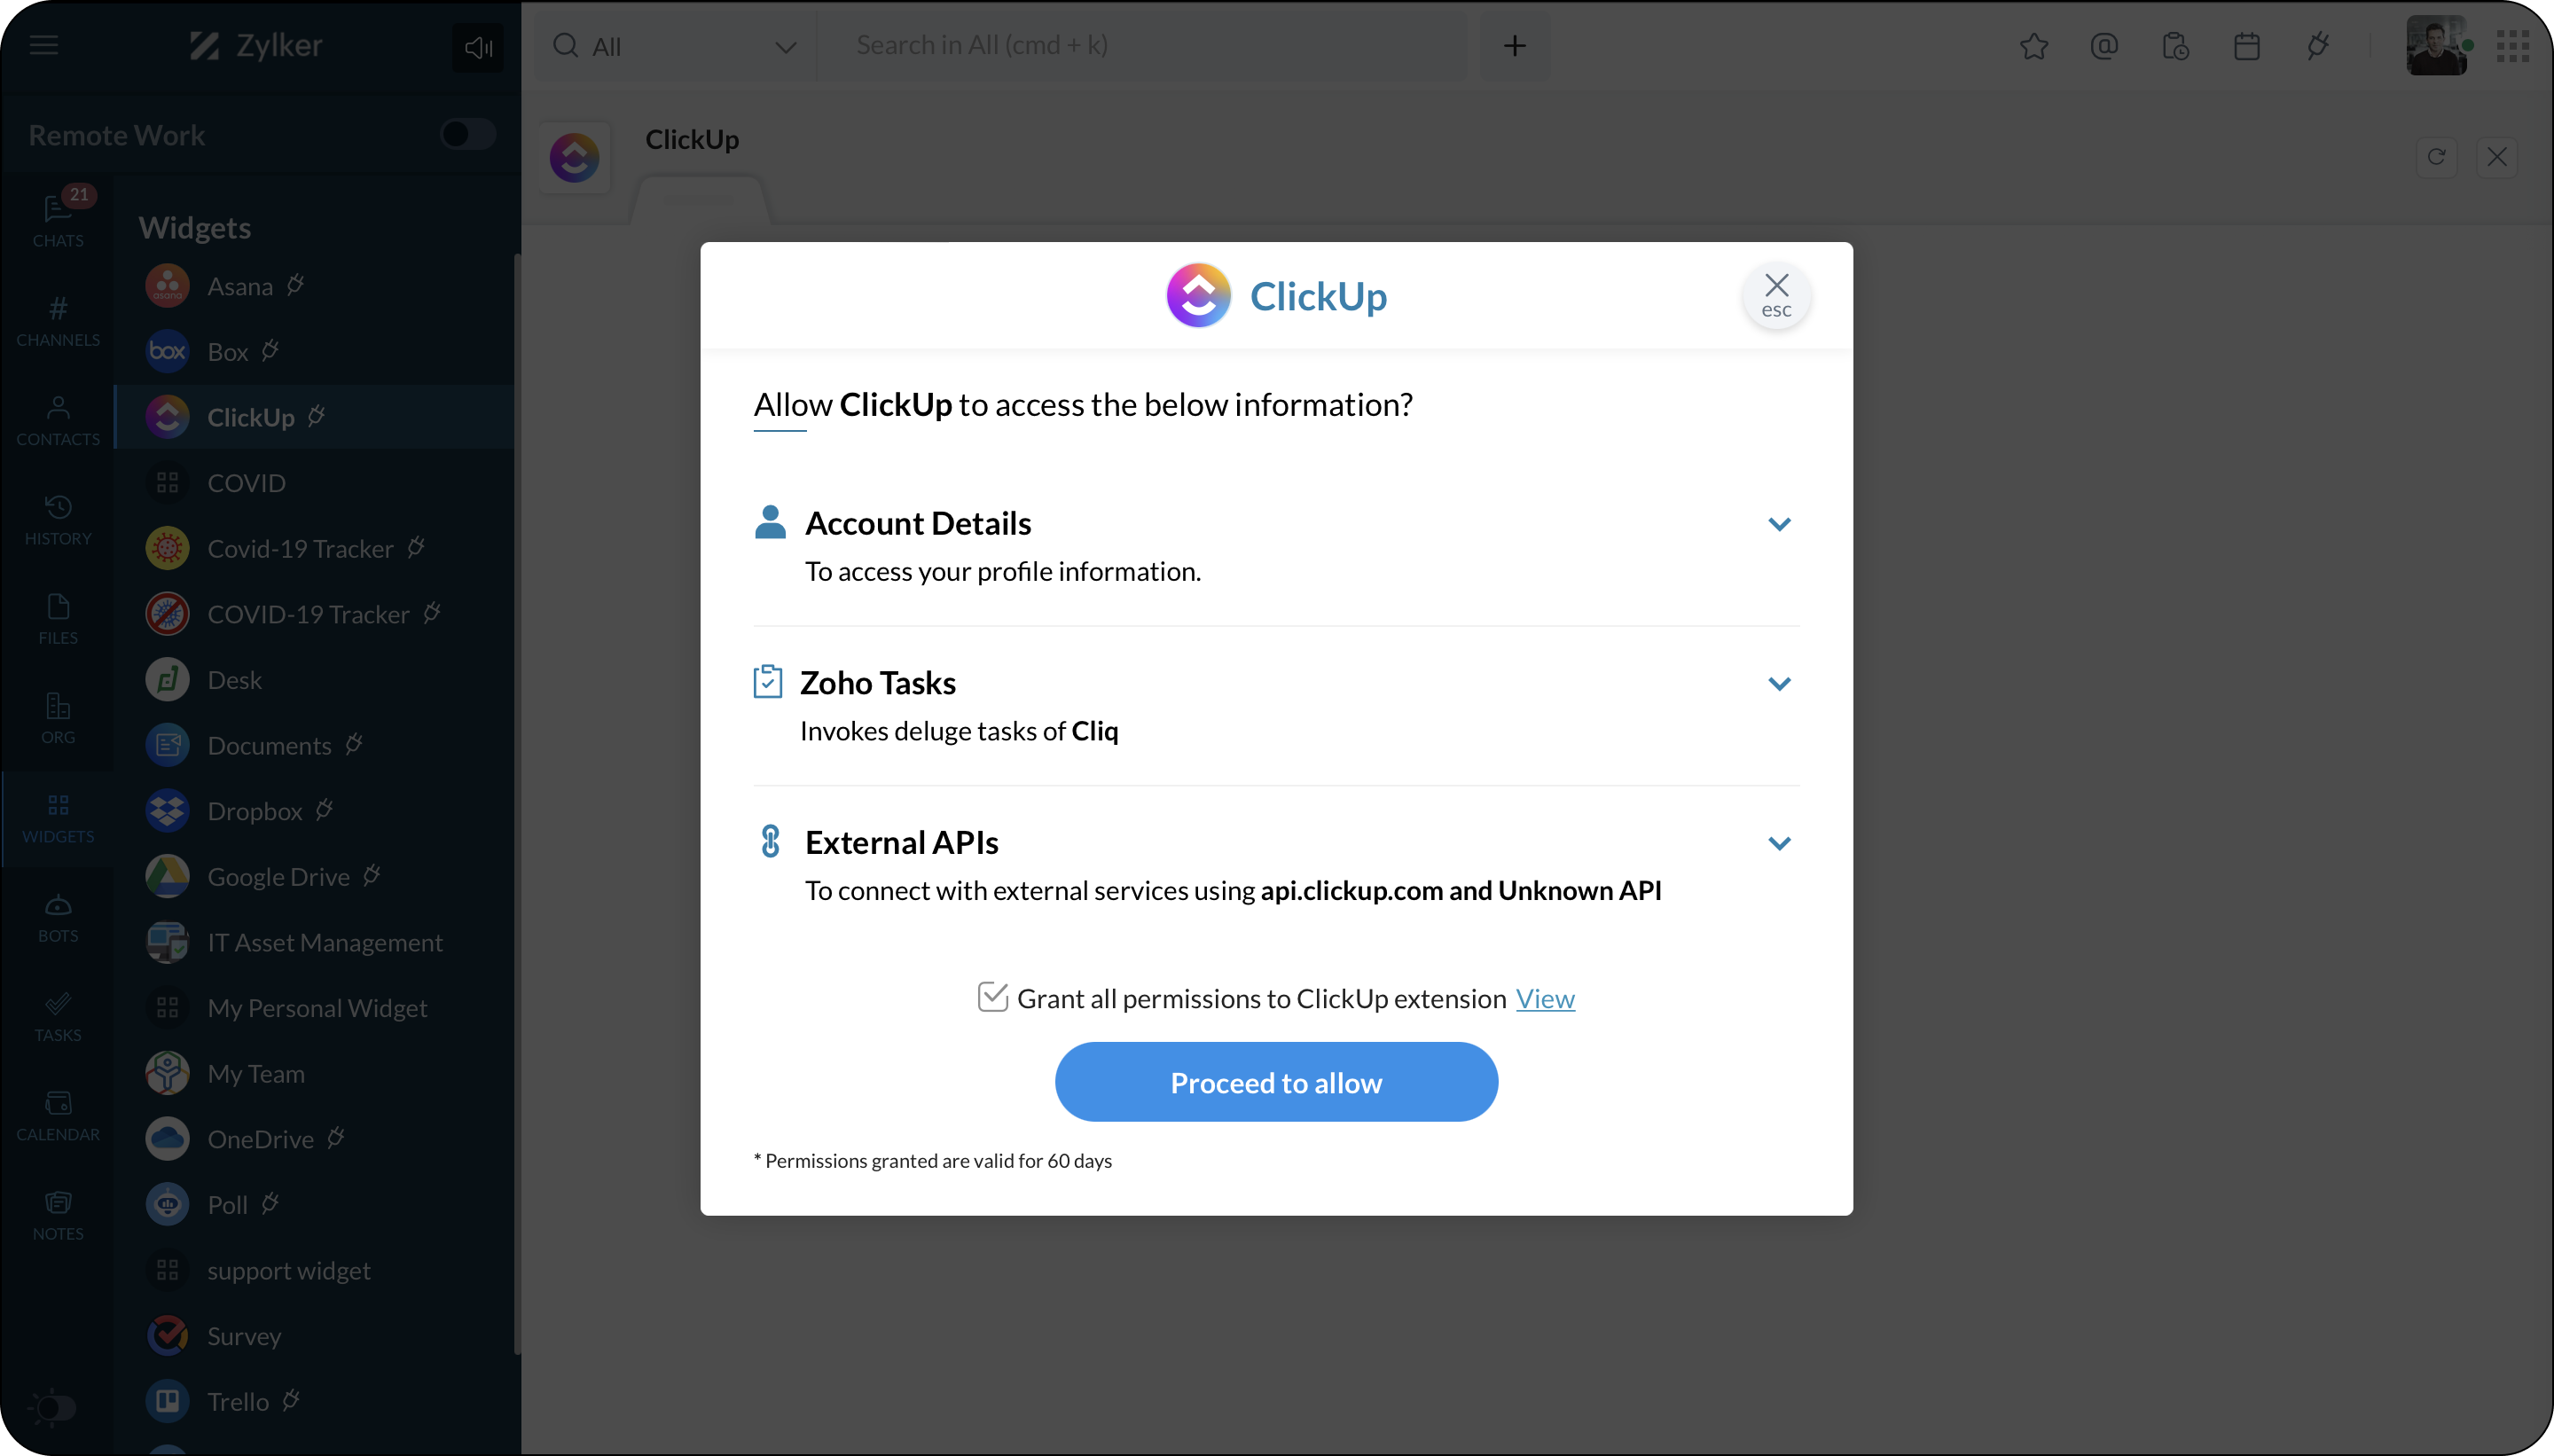
Task: Expand the External APIs section
Action: tap(1779, 843)
